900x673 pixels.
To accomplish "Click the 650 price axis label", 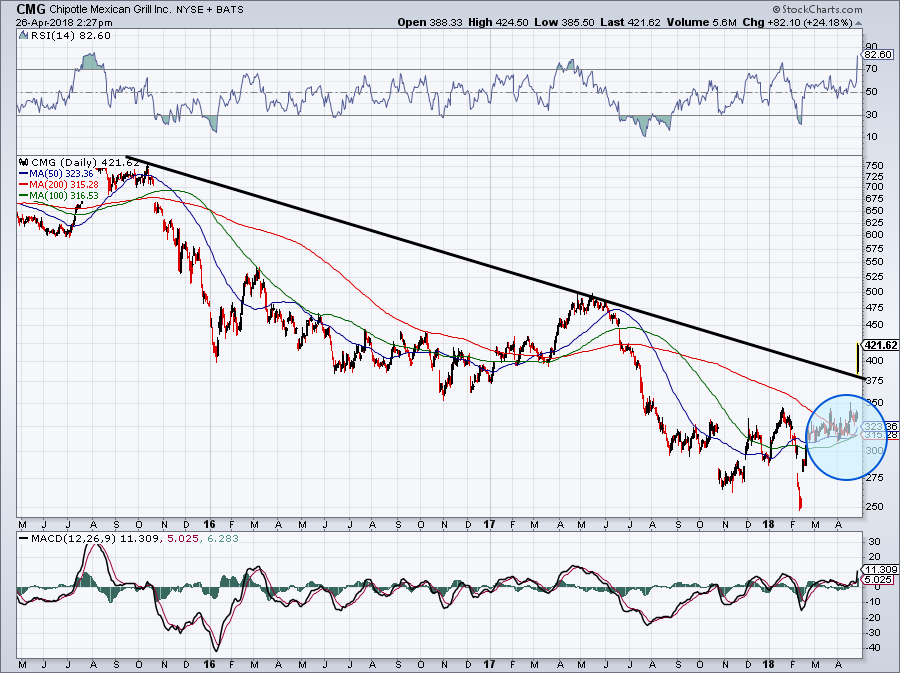I will click(874, 210).
